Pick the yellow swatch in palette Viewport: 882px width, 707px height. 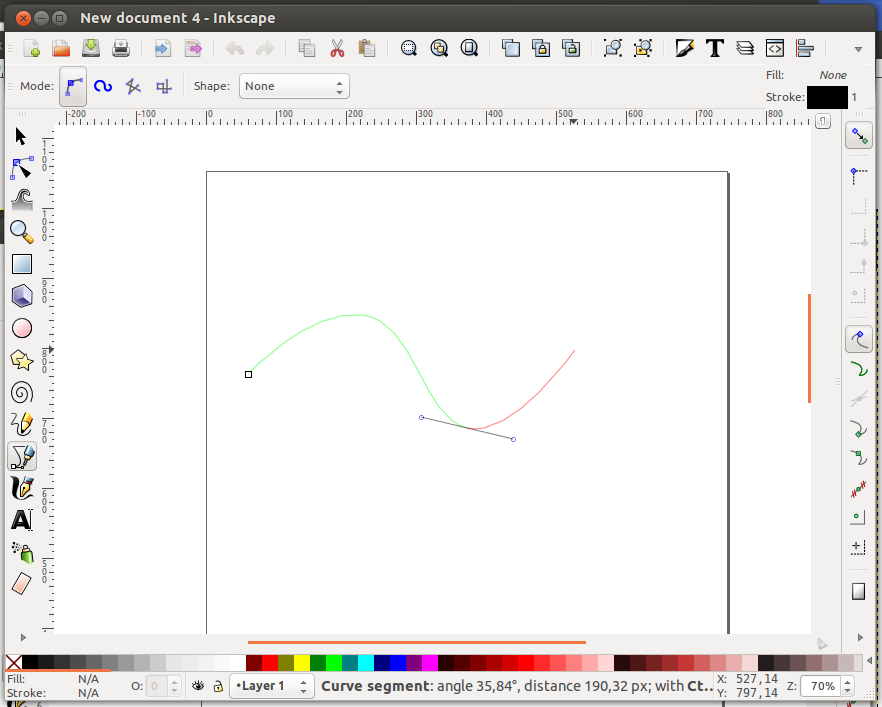coord(301,662)
